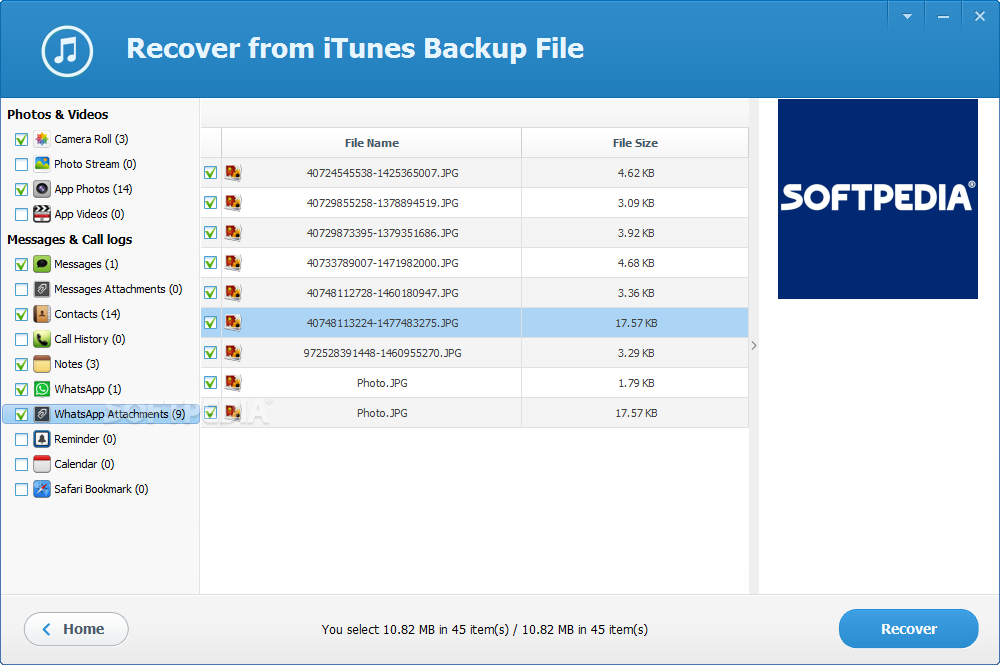Sort by the File Size column header

(635, 143)
